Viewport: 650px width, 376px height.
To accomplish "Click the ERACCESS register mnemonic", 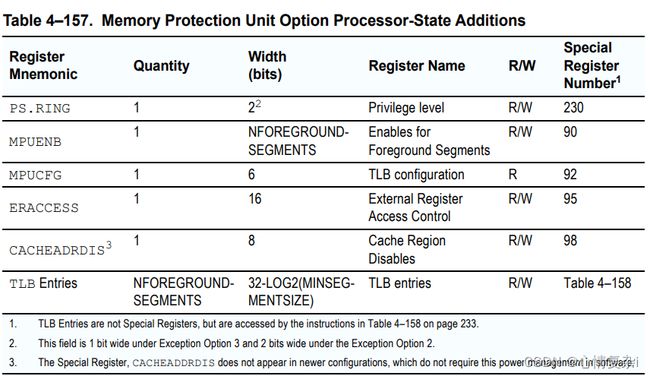I will (44, 208).
